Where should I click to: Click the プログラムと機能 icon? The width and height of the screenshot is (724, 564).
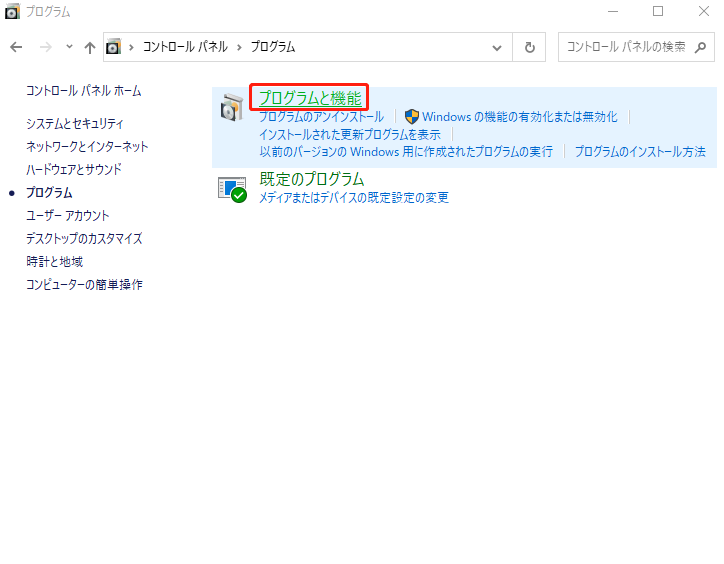click(232, 107)
